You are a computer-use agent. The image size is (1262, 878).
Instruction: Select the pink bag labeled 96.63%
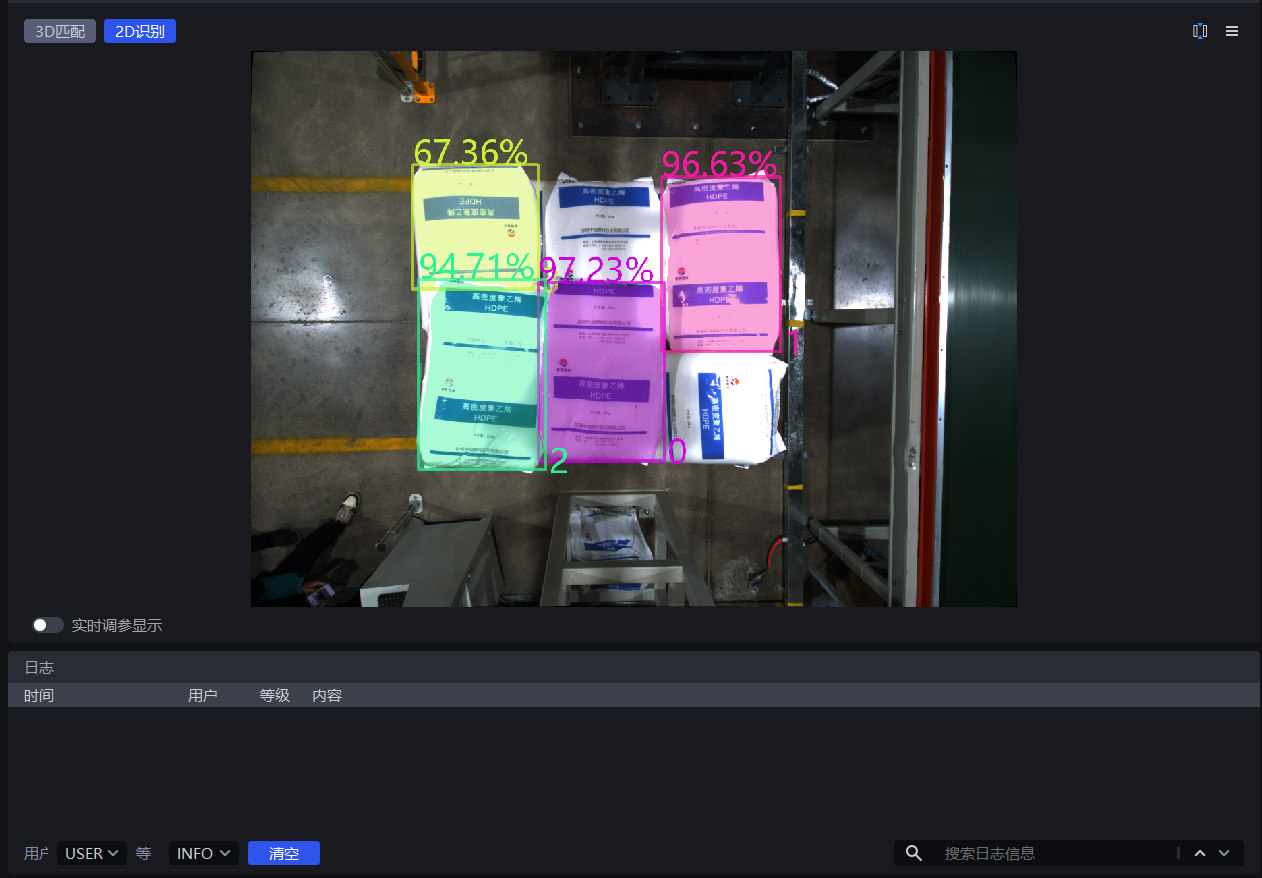[x=721, y=265]
